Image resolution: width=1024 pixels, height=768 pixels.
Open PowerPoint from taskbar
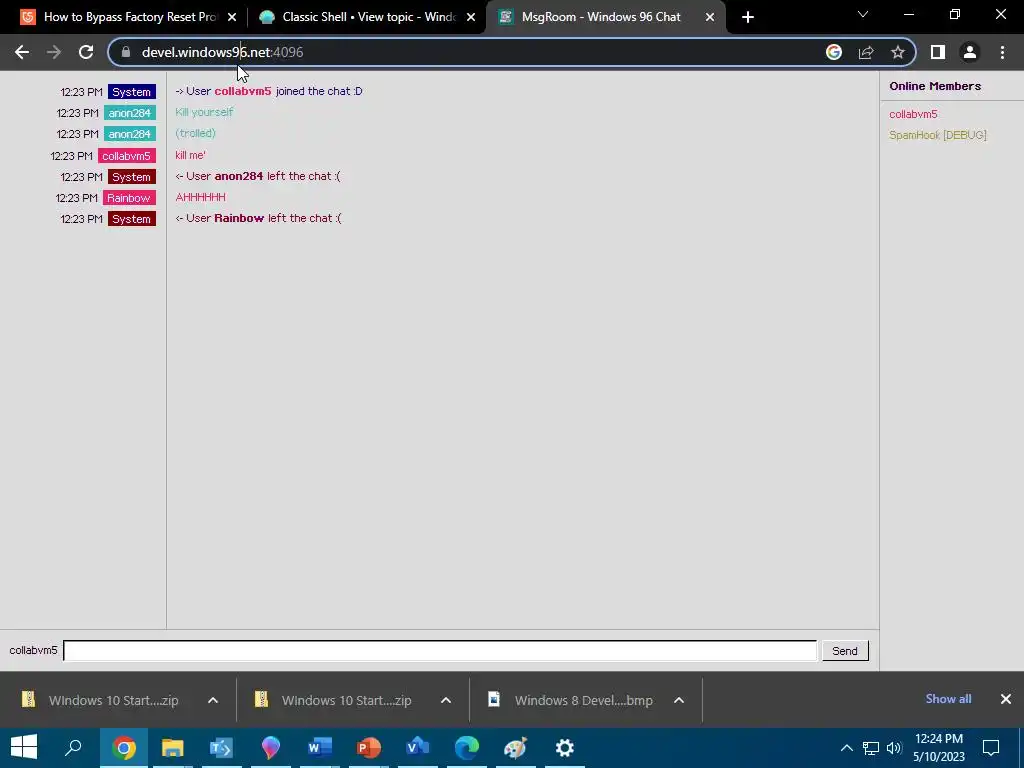(x=368, y=747)
